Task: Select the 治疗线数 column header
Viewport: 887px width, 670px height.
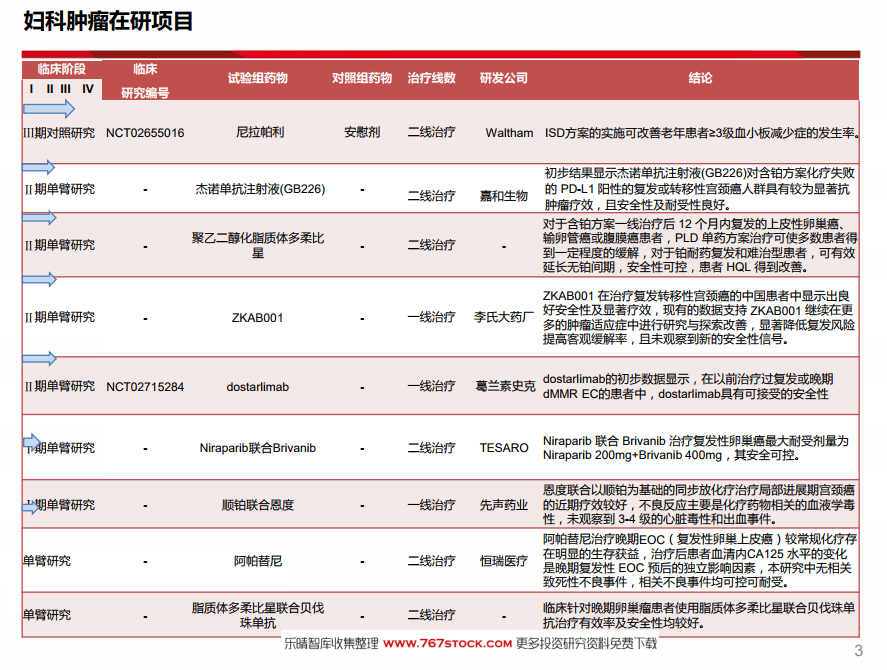Action: 432,78
